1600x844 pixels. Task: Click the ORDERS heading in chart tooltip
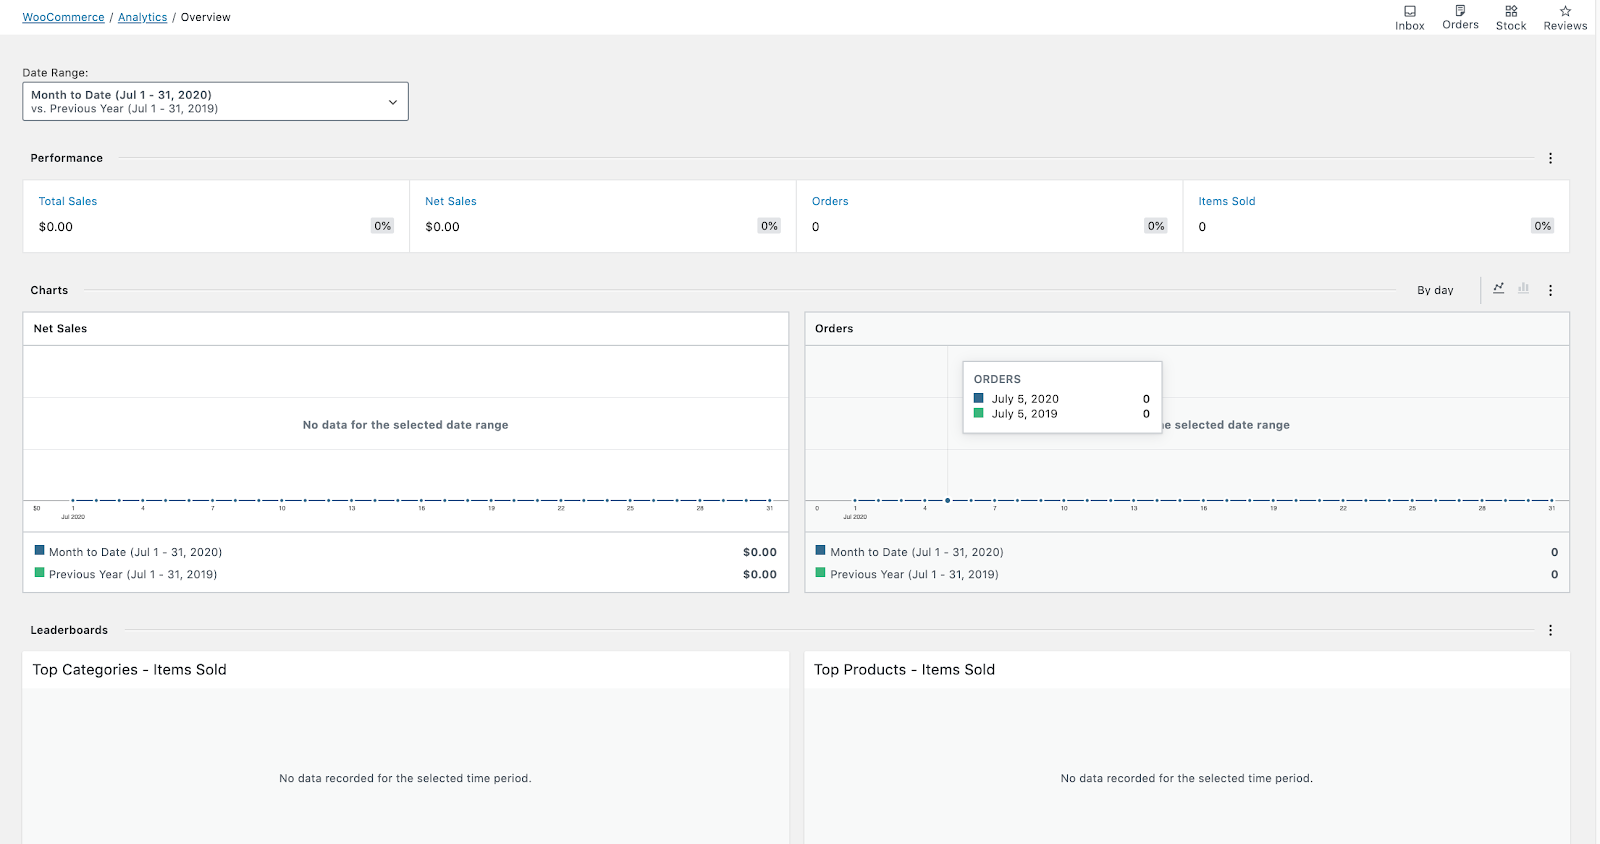click(x=998, y=380)
